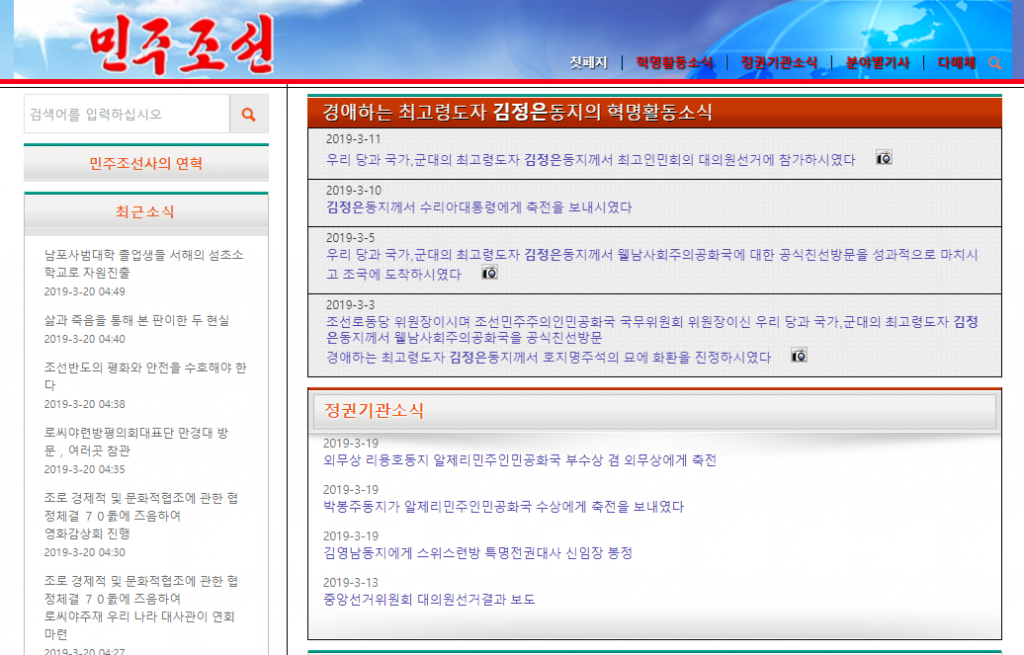Click the 민주조선 logo

pyautogui.click(x=181, y=46)
